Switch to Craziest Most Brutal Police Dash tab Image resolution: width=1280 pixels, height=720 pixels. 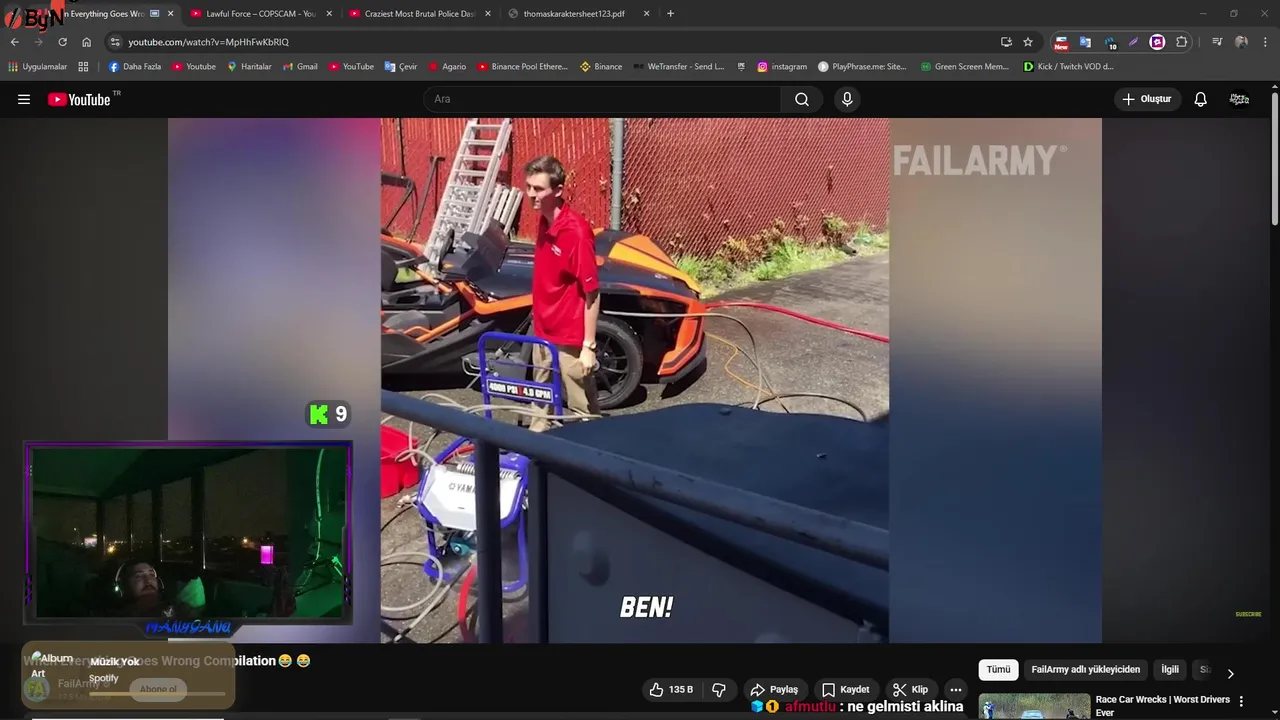click(x=419, y=14)
